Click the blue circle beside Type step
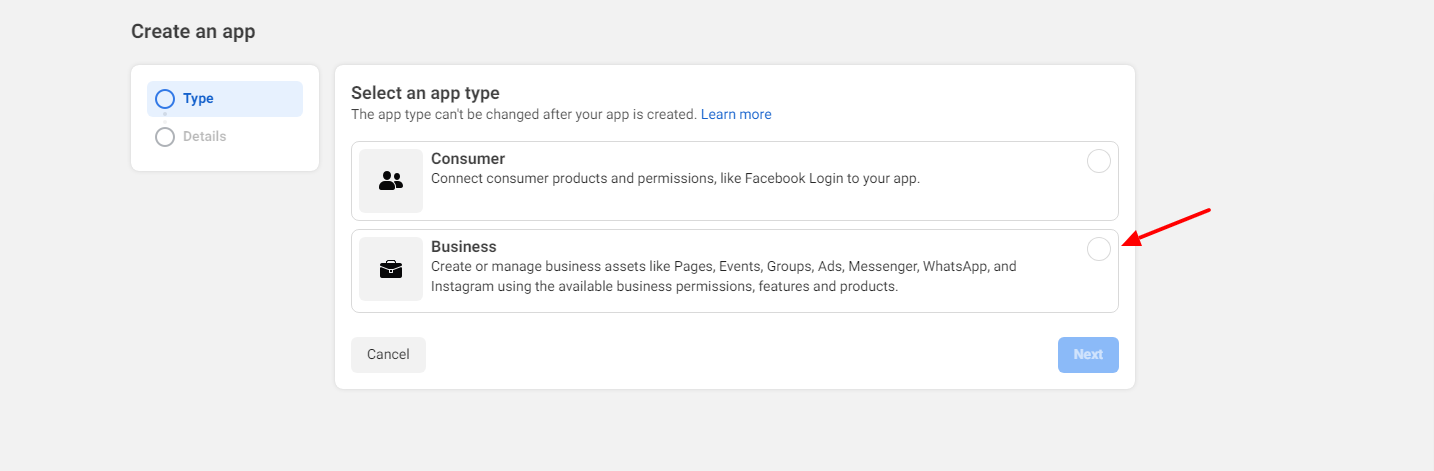 [x=165, y=99]
